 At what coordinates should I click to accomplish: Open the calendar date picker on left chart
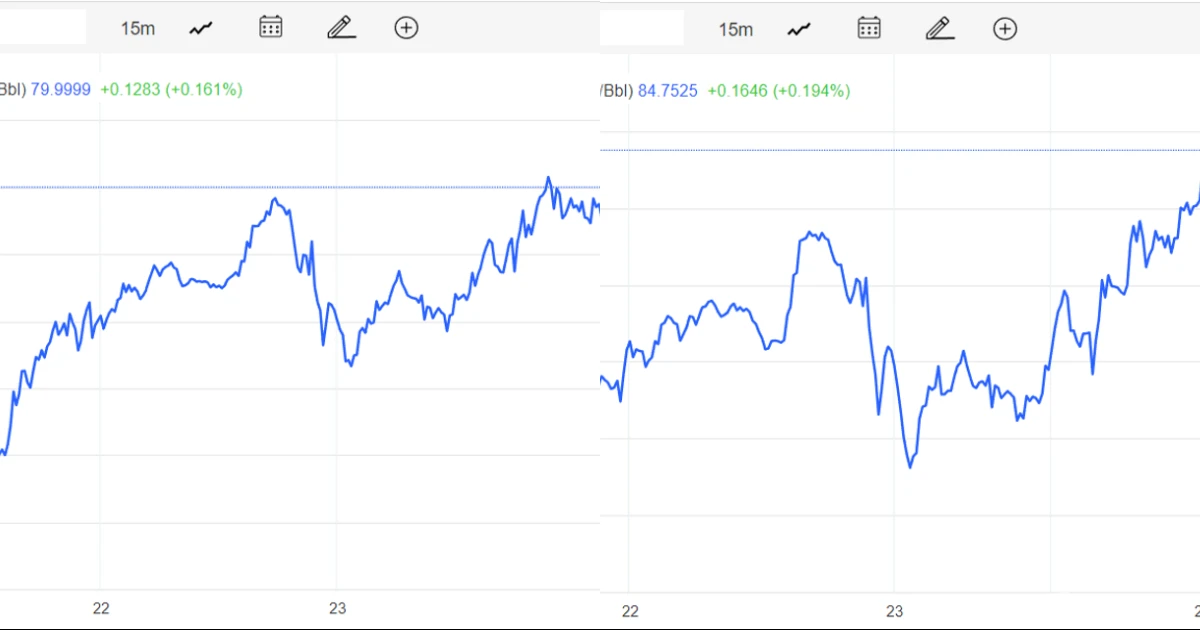click(x=271, y=27)
